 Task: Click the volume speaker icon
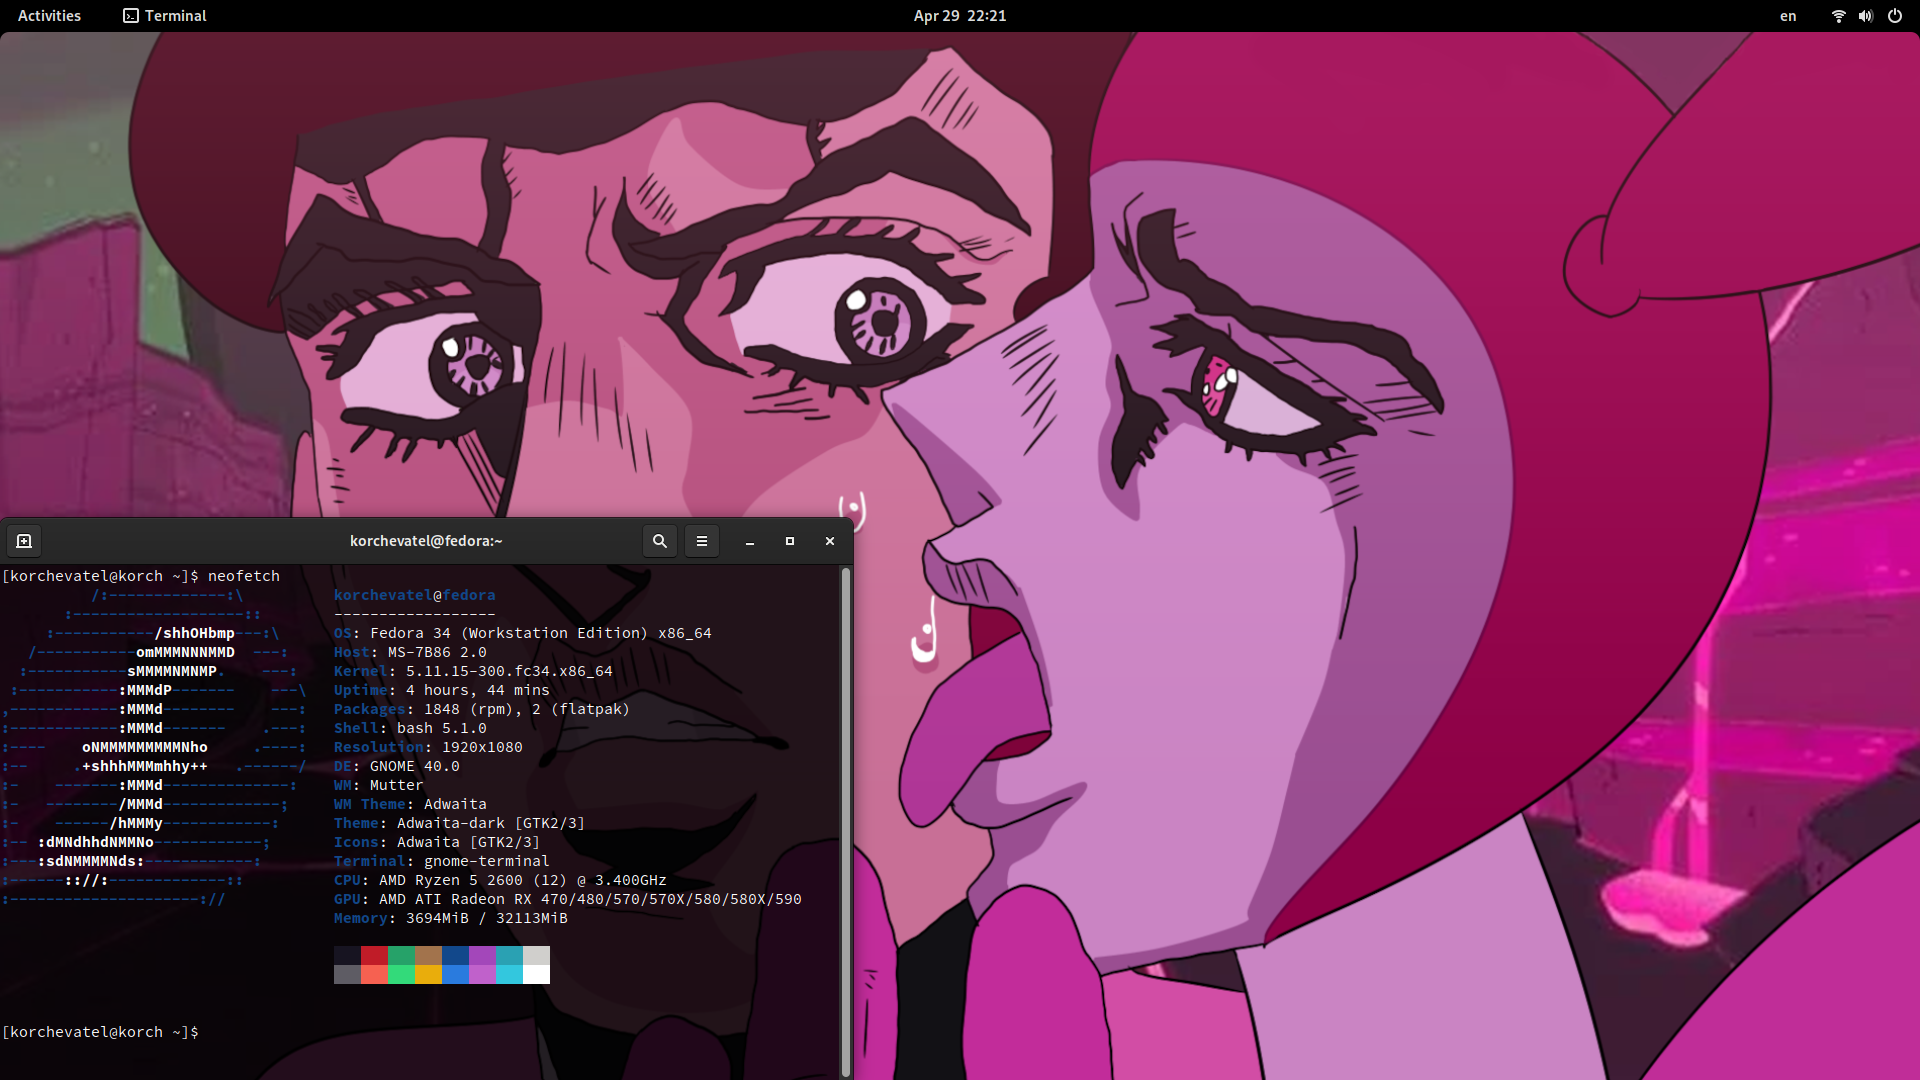[x=1866, y=16]
